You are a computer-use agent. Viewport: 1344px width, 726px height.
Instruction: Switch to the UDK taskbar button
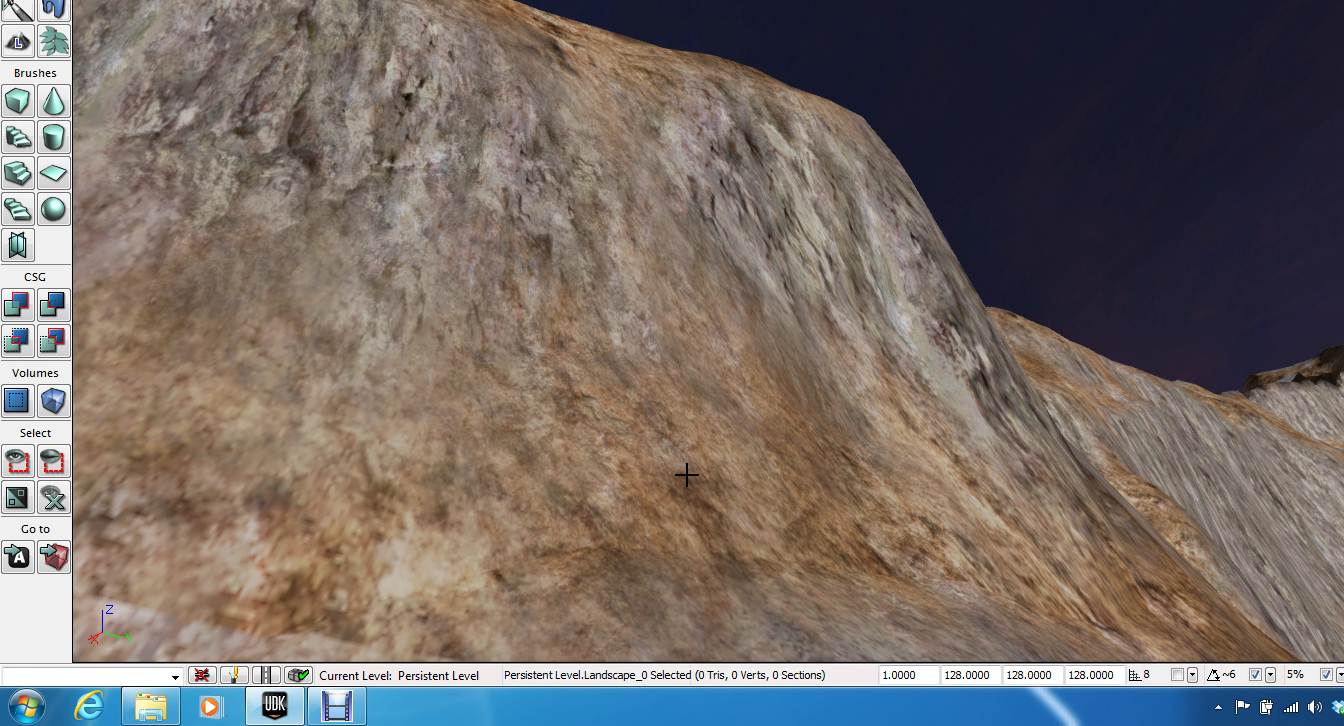(274, 706)
